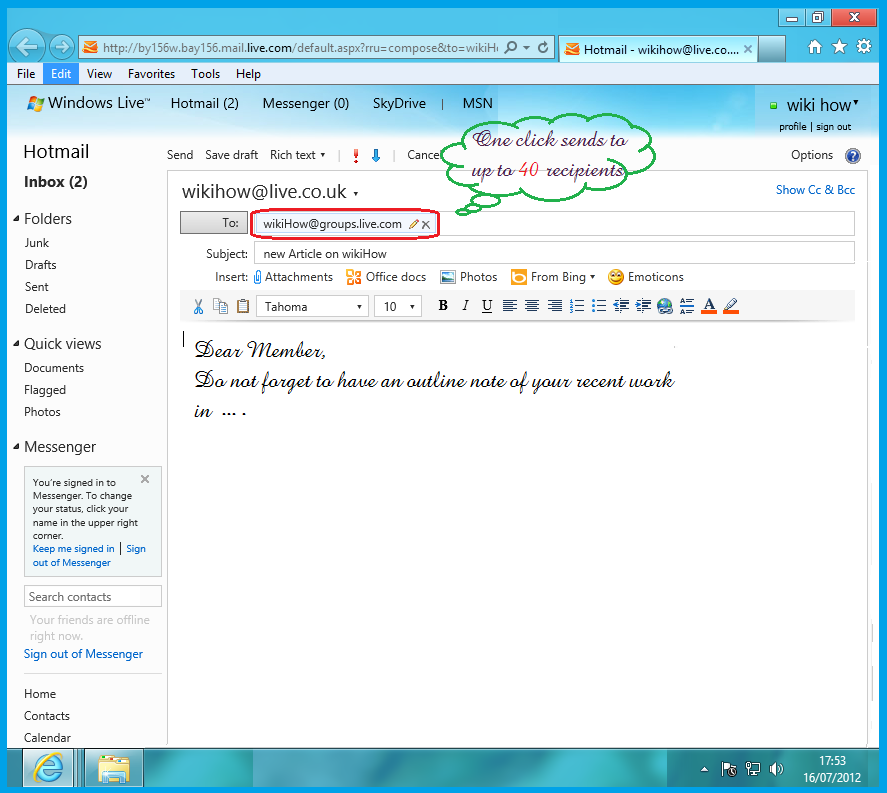The width and height of the screenshot is (887, 793).
Task: Edit recipient using the pencil icon
Action: 414,224
